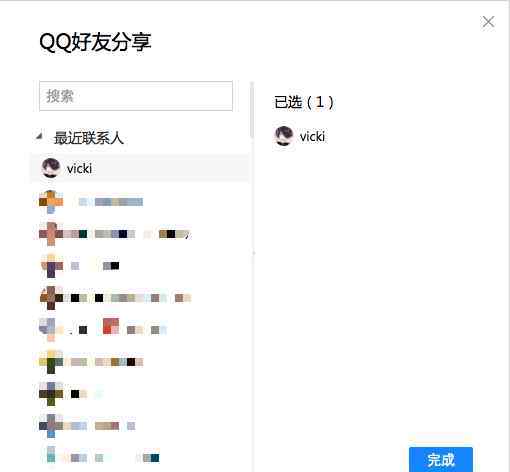Viewport: 510px width, 472px height.
Task: Click vicki's avatar under 已选
Action: 284,136
